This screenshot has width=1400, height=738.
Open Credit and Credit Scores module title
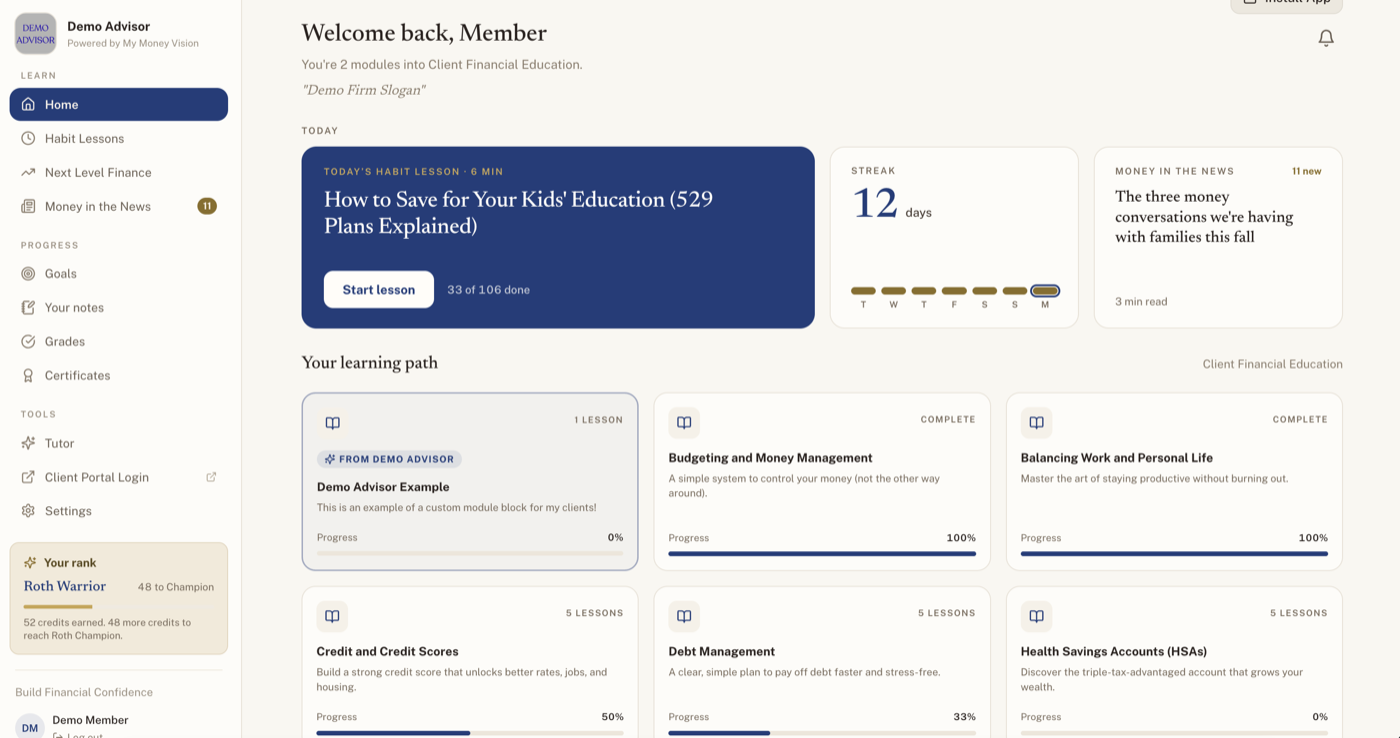[x=387, y=651]
